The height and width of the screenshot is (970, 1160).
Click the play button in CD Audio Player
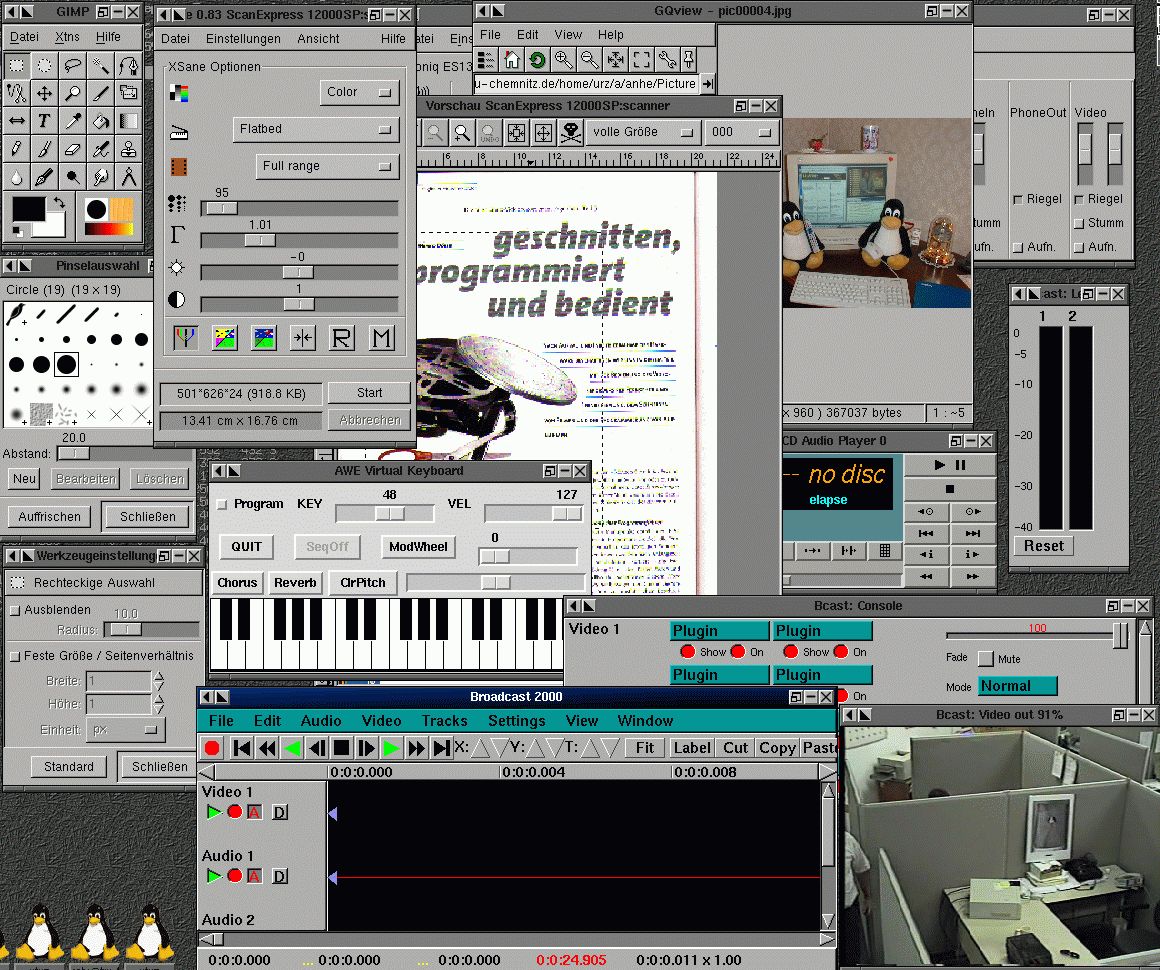tap(939, 465)
